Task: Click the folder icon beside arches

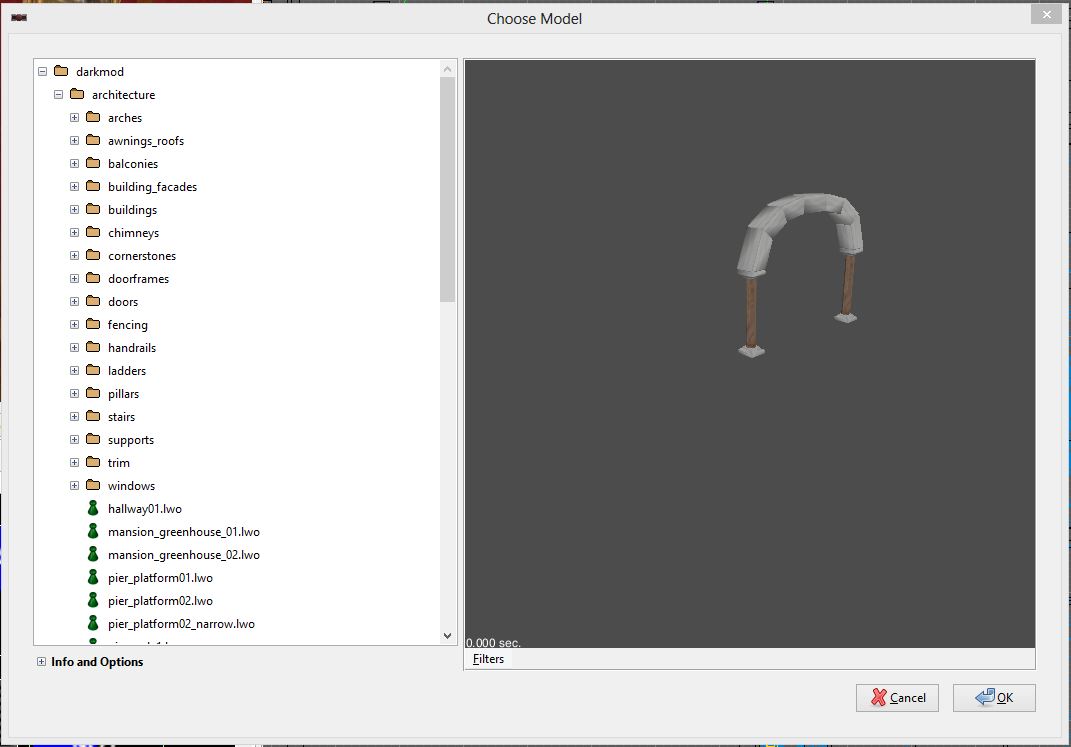Action: point(93,118)
